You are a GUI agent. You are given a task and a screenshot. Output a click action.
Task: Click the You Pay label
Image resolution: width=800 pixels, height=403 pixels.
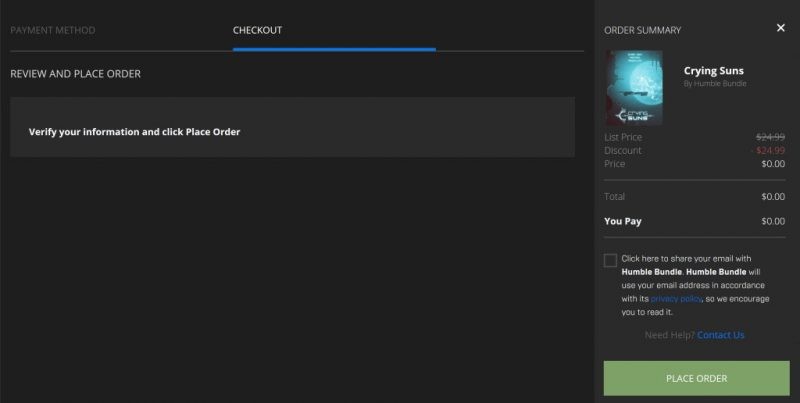pyautogui.click(x=622, y=221)
